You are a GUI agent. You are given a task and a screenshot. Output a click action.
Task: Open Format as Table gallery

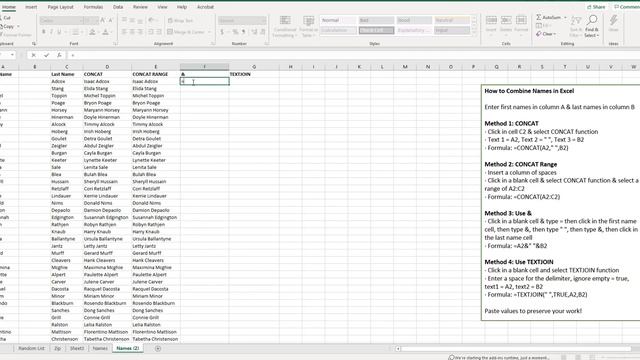pyautogui.click(x=308, y=27)
